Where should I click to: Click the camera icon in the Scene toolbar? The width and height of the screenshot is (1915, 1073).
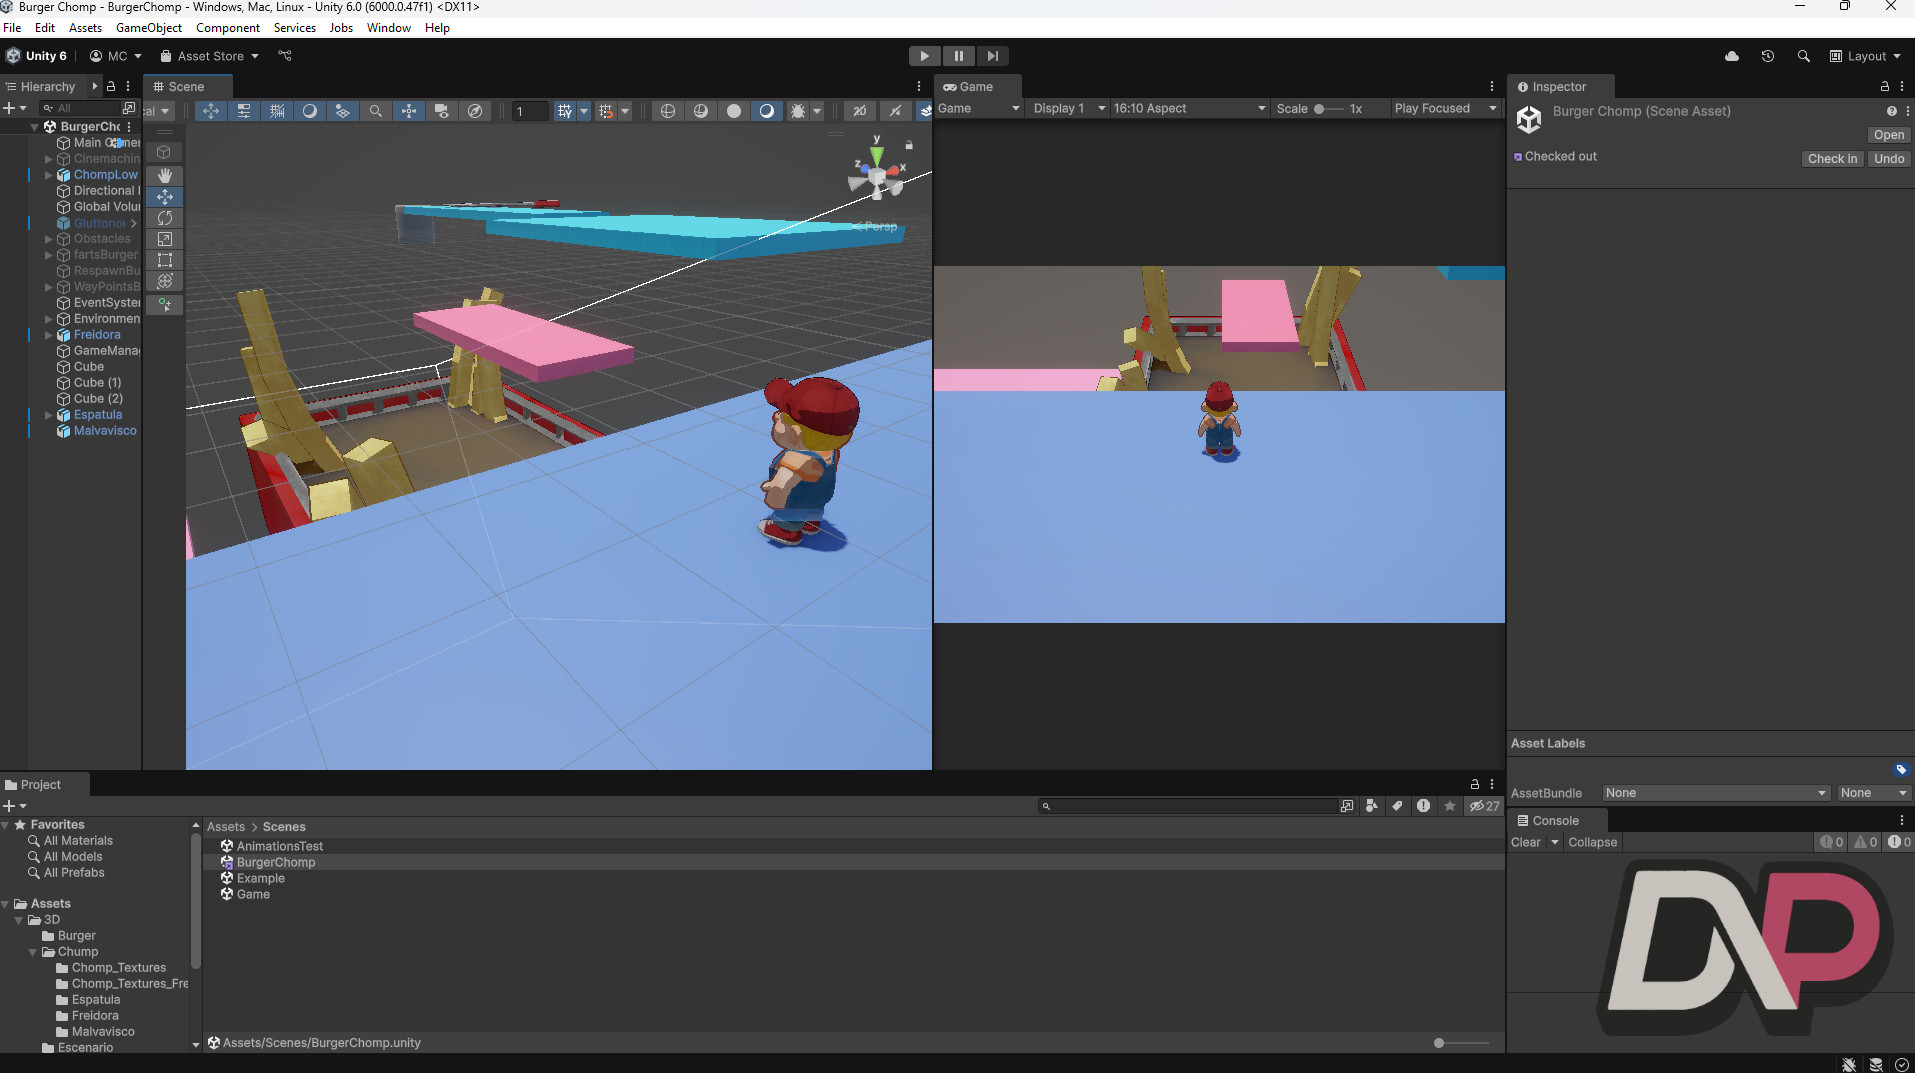pyautogui.click(x=442, y=111)
